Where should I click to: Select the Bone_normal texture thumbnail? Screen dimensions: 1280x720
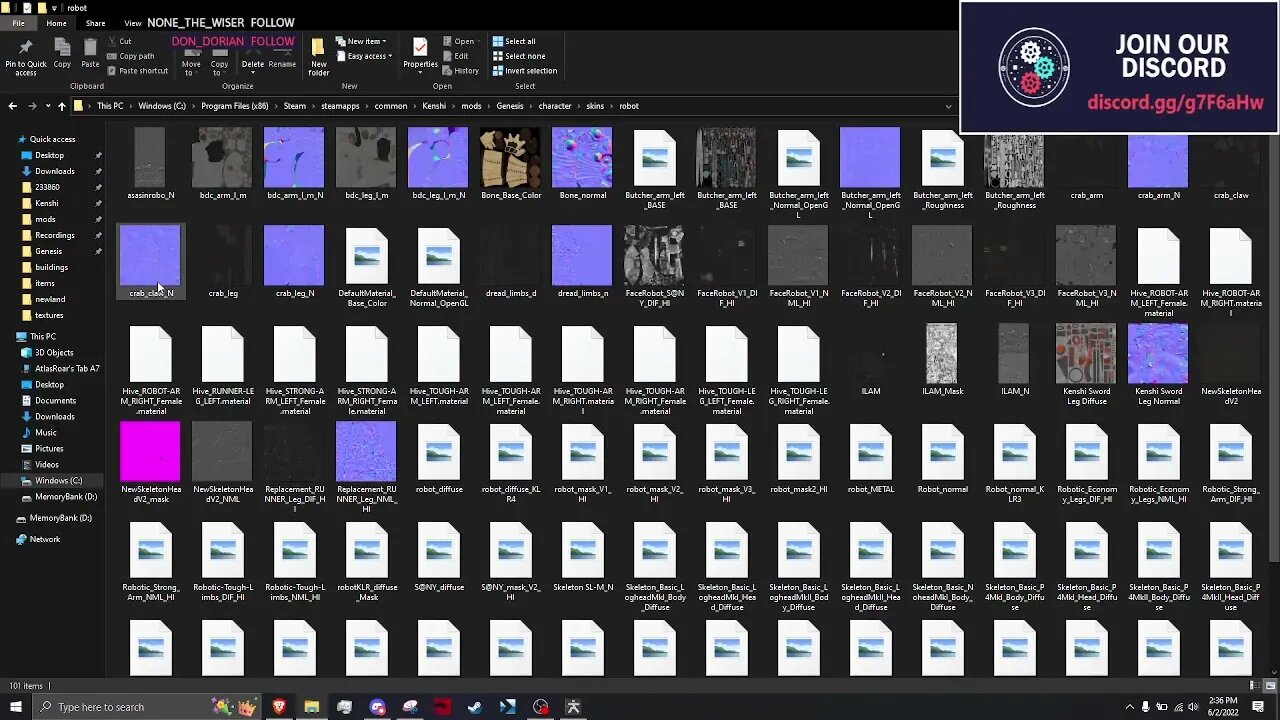pyautogui.click(x=582, y=165)
